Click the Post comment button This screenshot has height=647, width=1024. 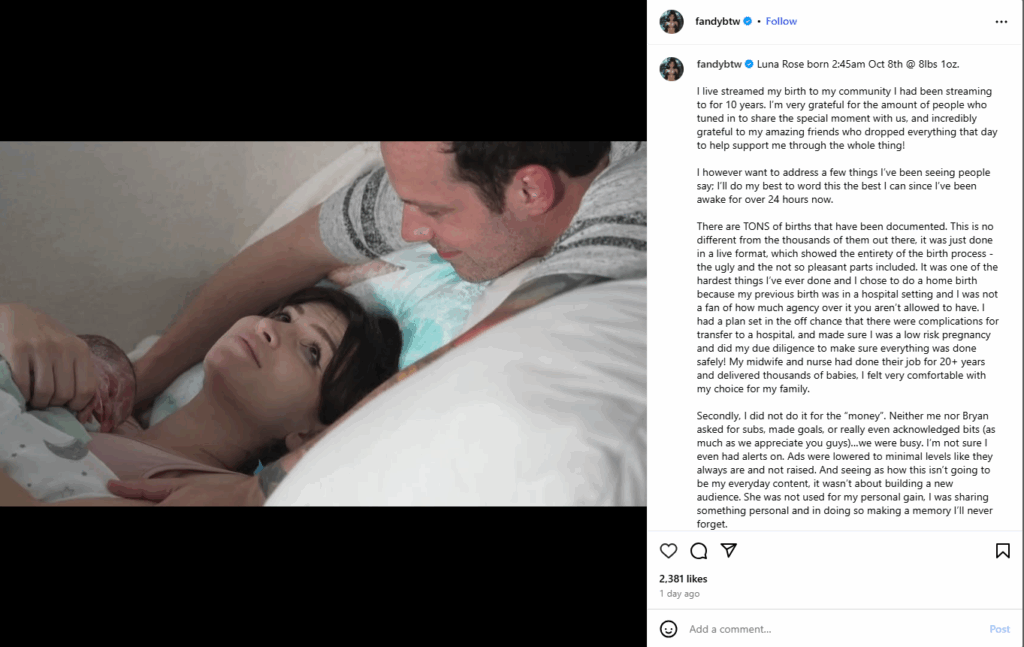pos(999,629)
